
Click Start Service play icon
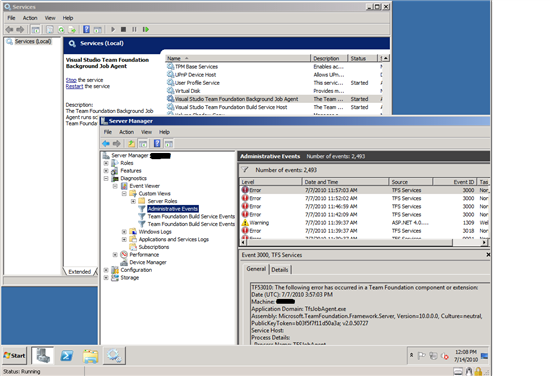113,29
